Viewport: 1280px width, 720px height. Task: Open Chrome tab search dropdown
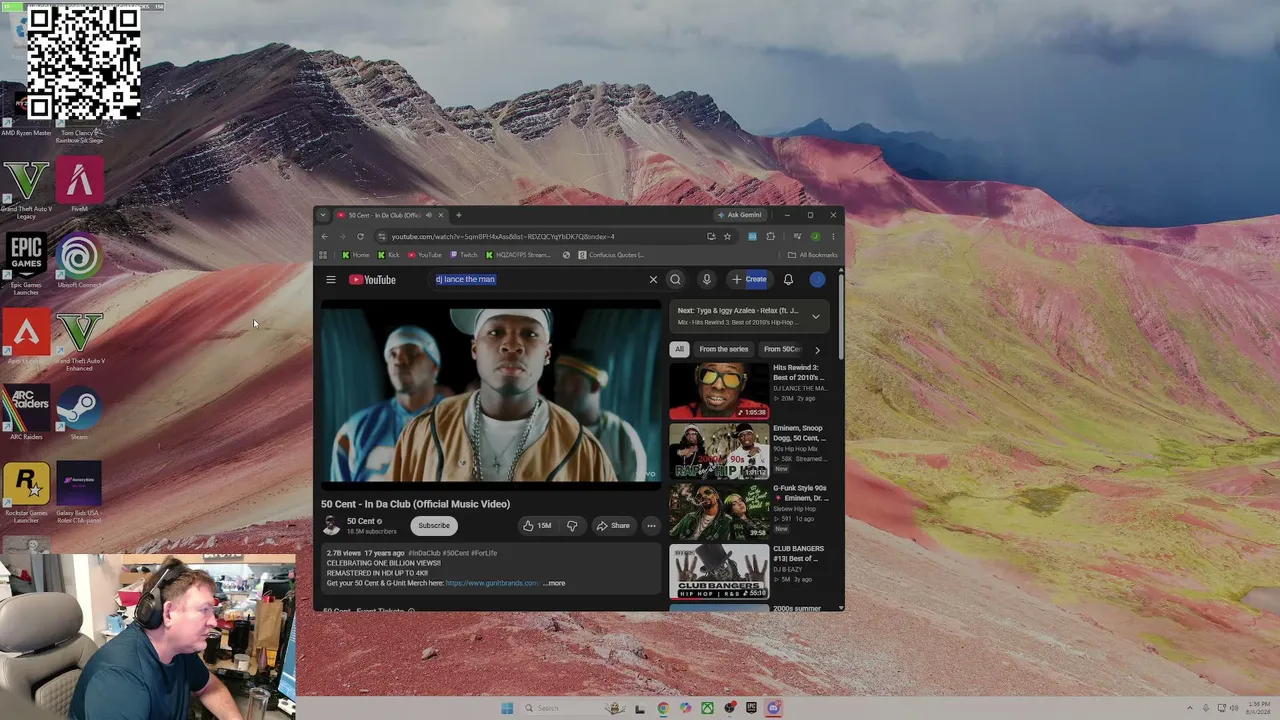[x=323, y=215]
